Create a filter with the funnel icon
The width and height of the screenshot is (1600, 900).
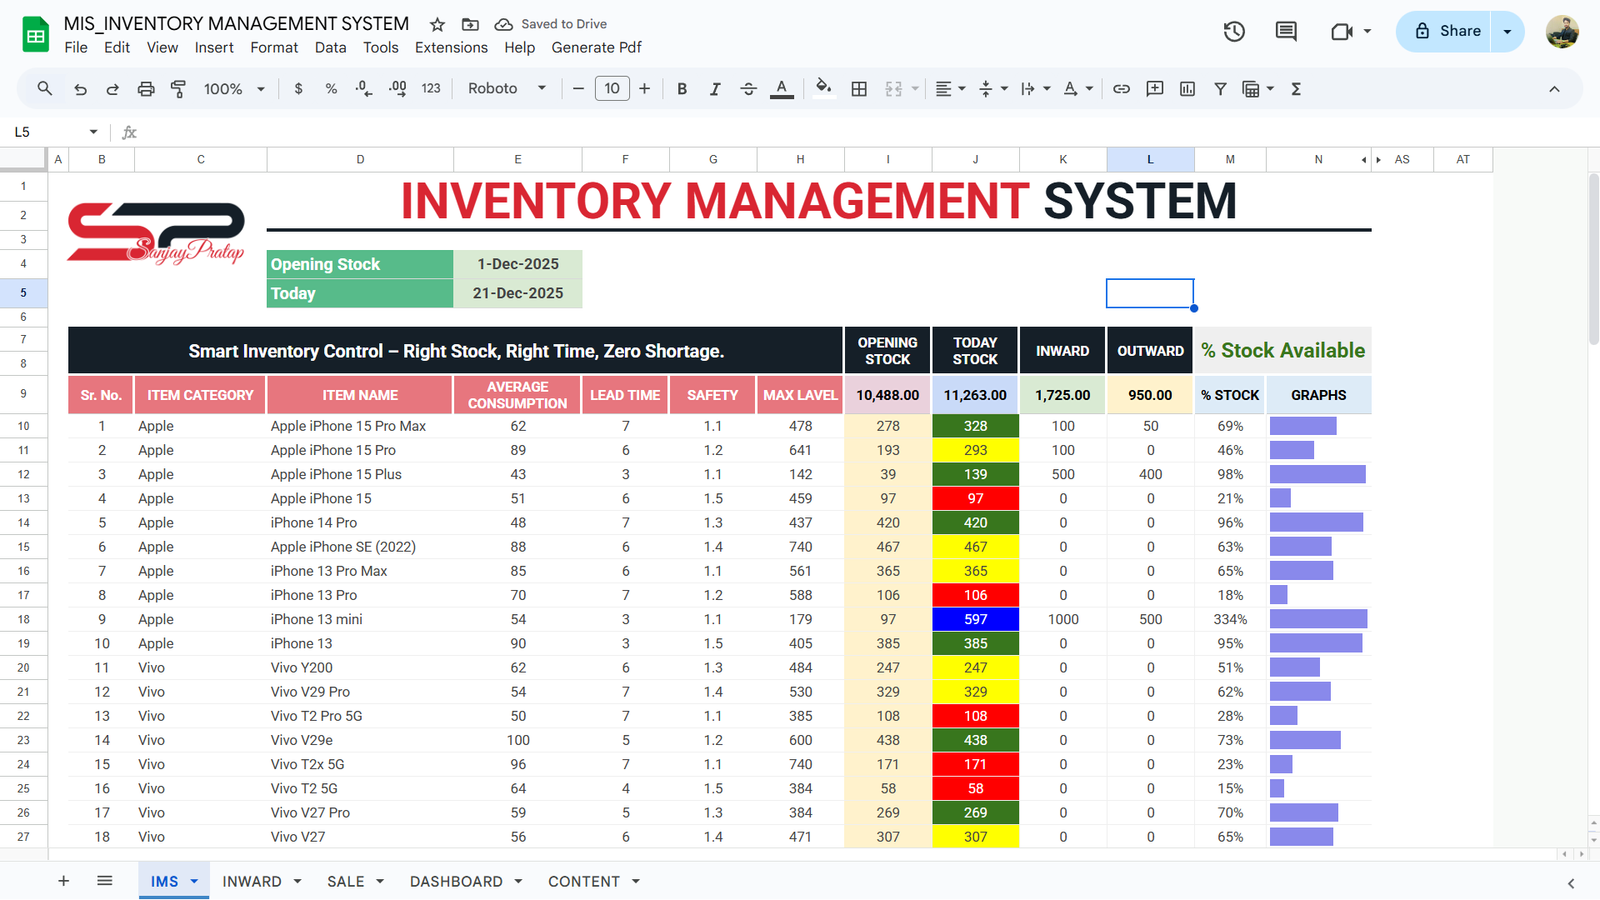pos(1220,89)
